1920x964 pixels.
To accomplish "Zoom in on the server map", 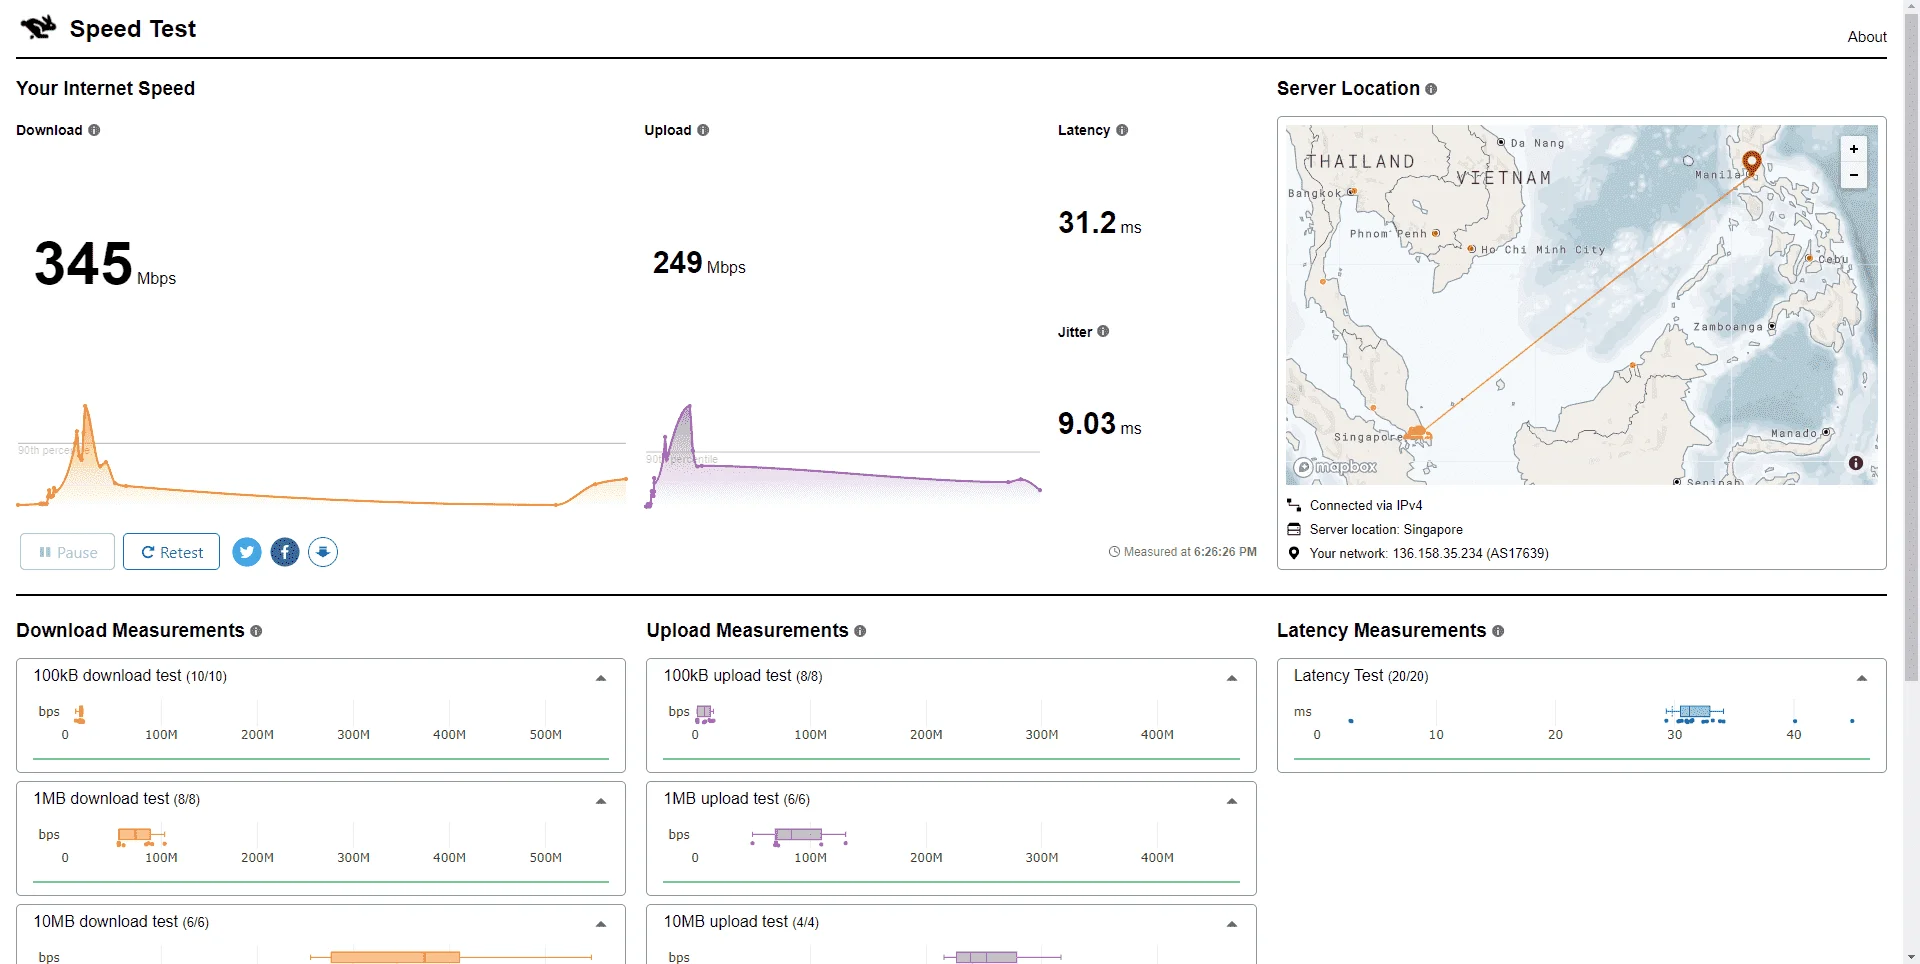I will pos(1854,149).
